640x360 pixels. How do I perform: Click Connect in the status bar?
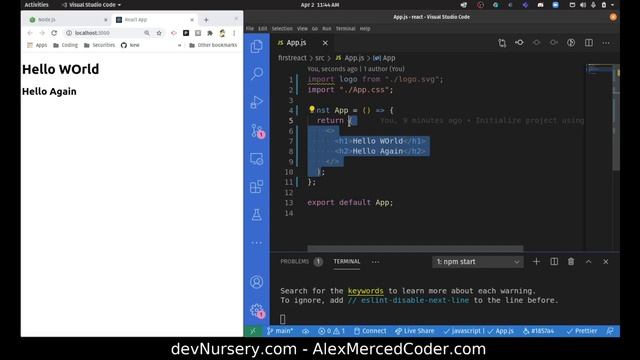(370, 331)
